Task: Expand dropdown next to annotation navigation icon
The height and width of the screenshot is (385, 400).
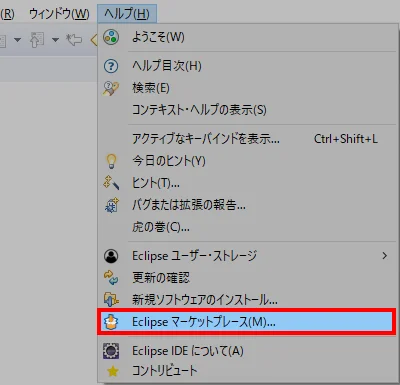Action: click(x=55, y=40)
